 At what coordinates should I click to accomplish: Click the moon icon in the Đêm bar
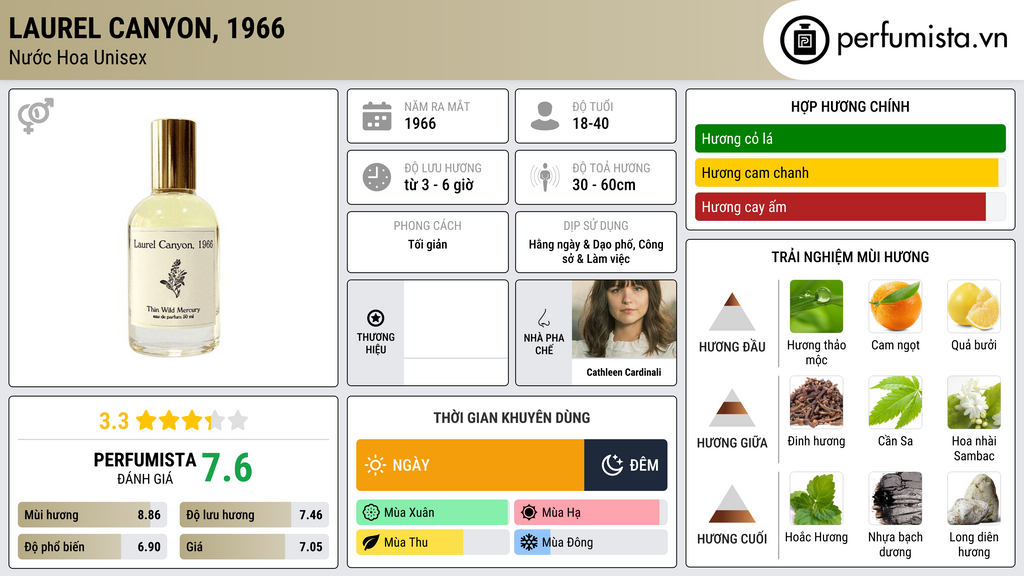coord(612,465)
